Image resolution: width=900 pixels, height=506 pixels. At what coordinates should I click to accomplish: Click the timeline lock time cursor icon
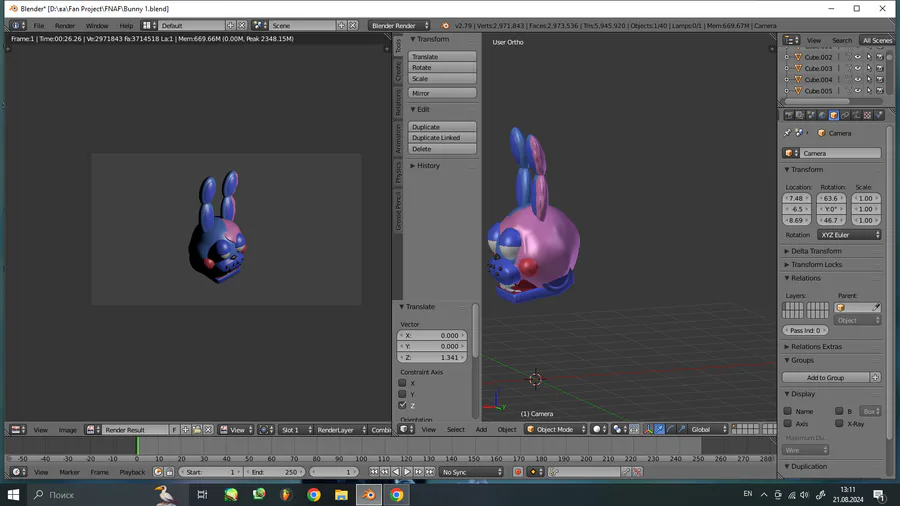pyautogui.click(x=169, y=472)
